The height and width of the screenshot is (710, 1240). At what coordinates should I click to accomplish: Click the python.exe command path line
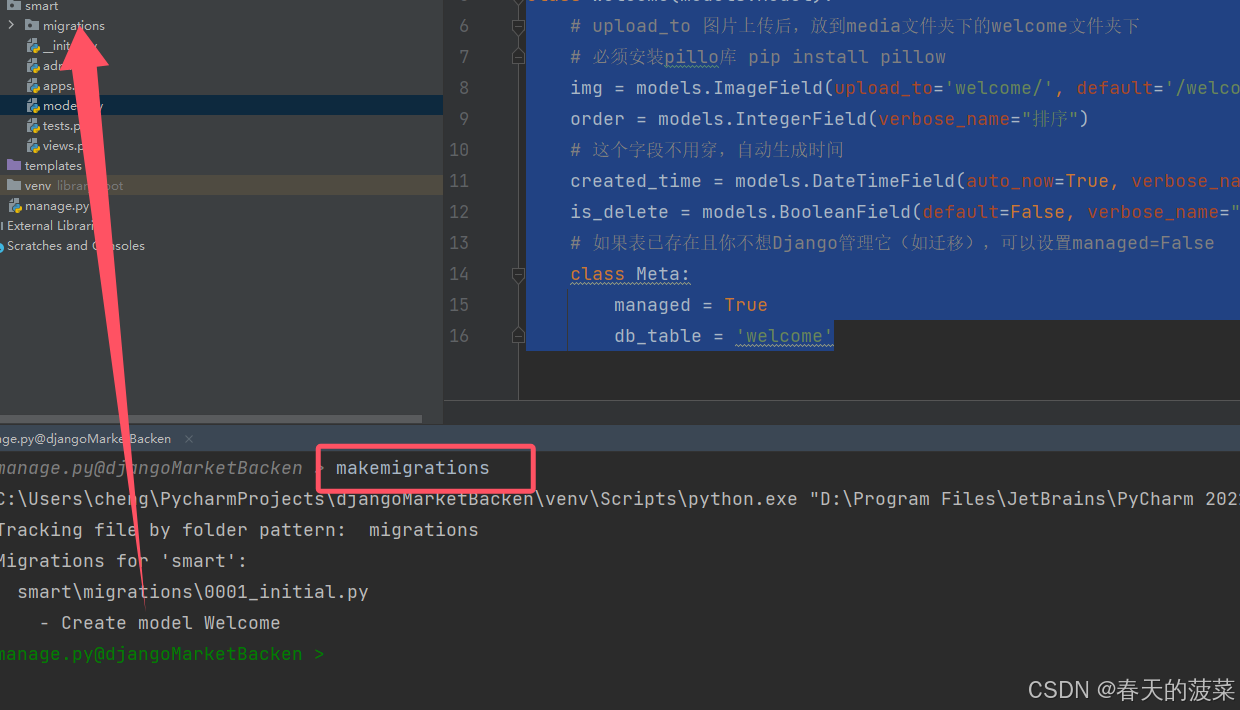[620, 499]
